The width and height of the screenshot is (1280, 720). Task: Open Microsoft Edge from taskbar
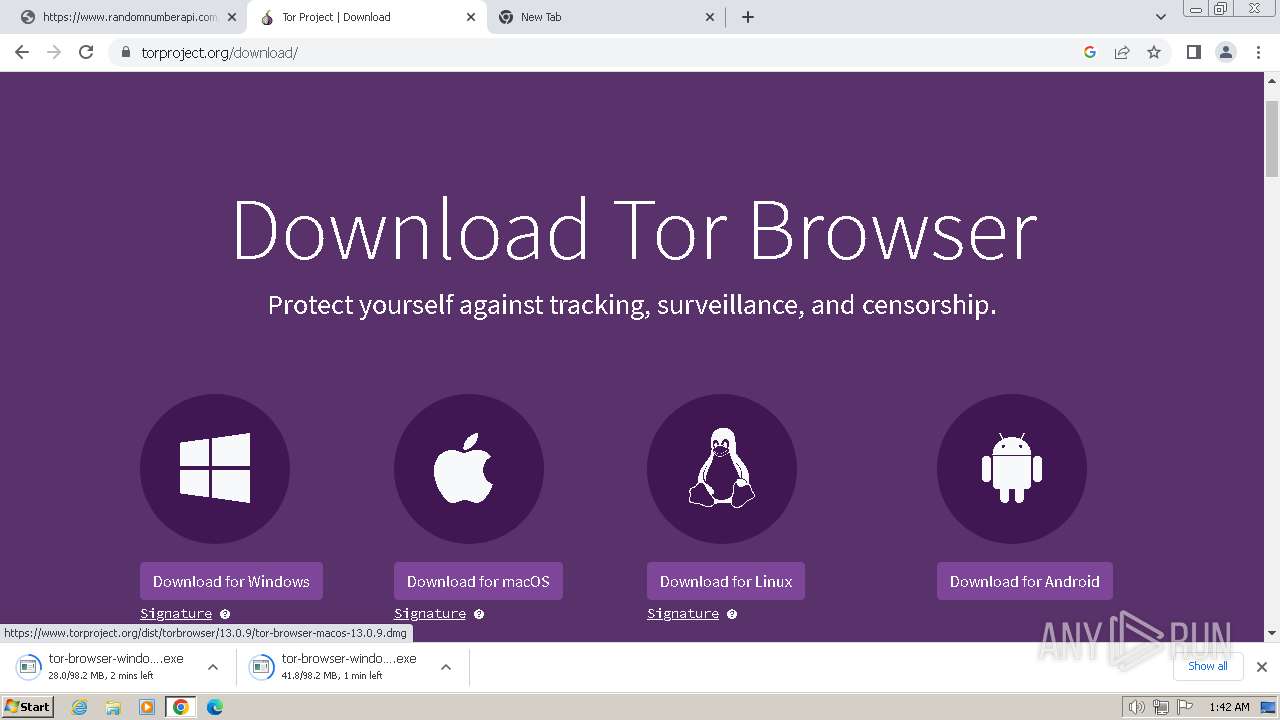coord(215,707)
